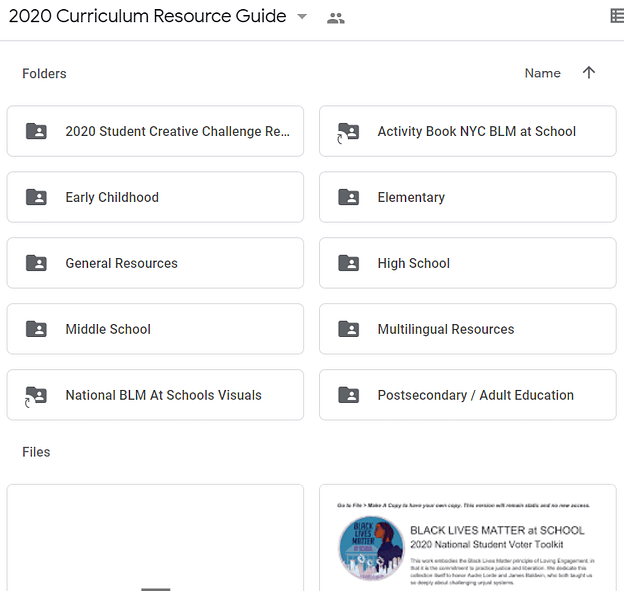Viewport: 624px width, 591px height.
Task: Click the Middle School folder icon
Action: [36, 329]
